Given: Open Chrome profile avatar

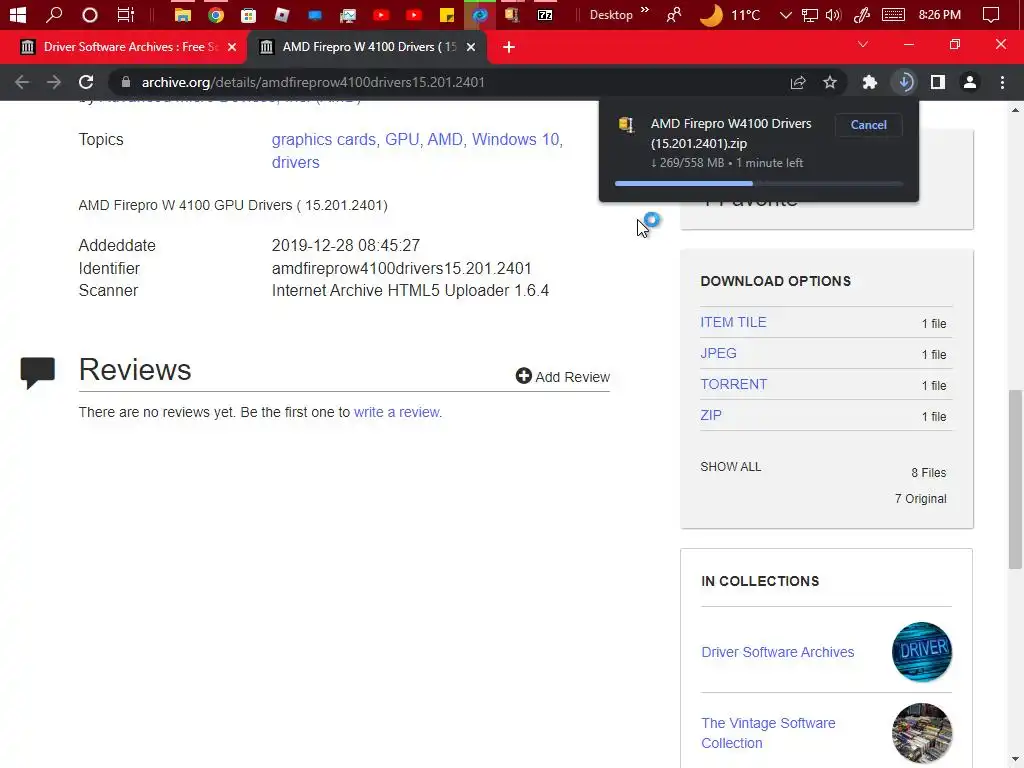Looking at the screenshot, I should coord(970,82).
